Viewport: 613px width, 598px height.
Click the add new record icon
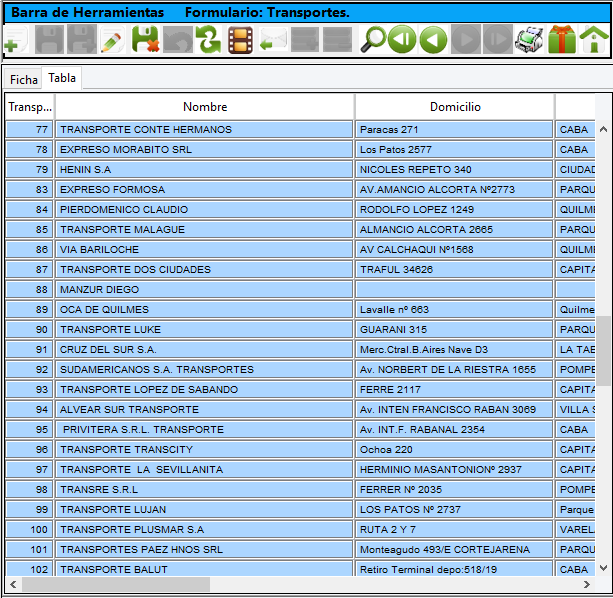pyautogui.click(x=16, y=39)
